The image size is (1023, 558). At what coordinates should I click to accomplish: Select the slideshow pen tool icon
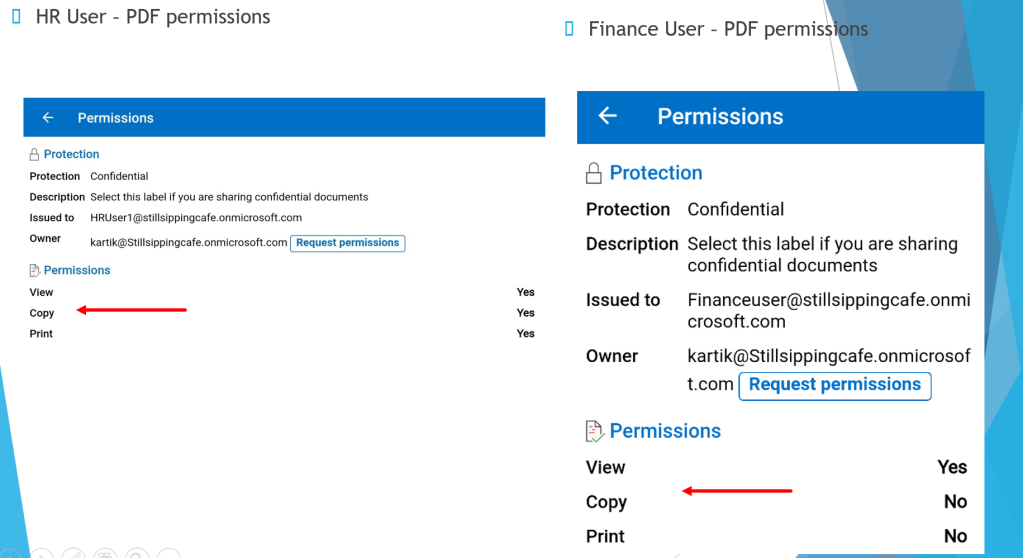point(73,553)
